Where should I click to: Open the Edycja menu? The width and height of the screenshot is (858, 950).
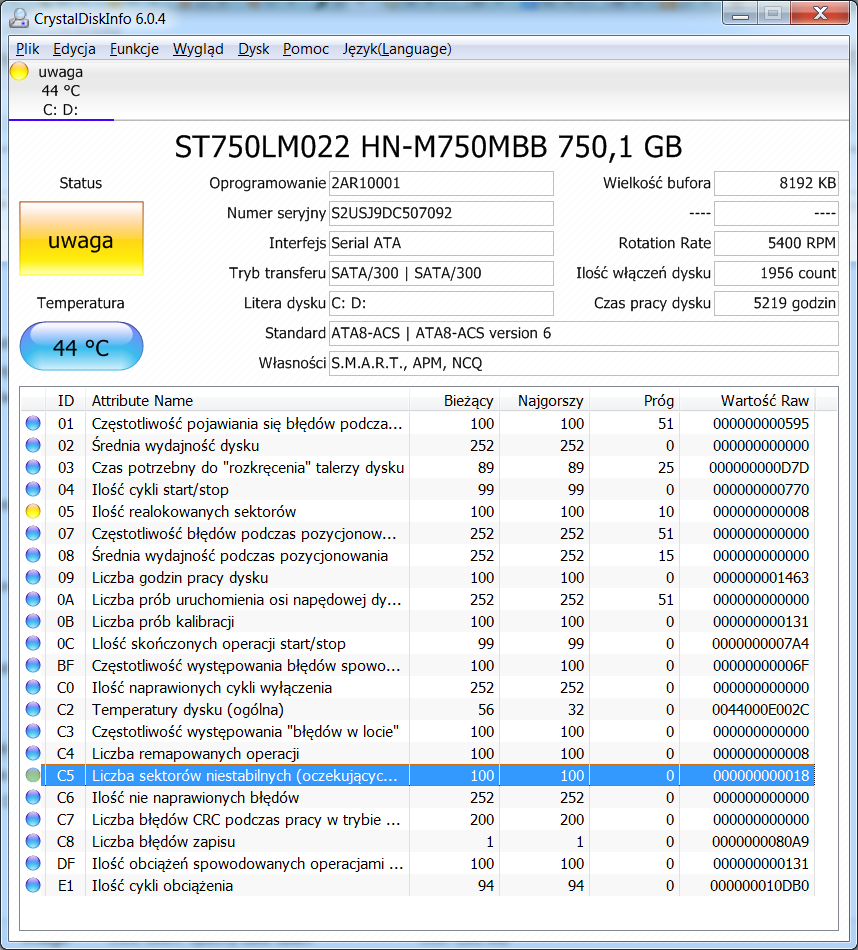pos(74,49)
